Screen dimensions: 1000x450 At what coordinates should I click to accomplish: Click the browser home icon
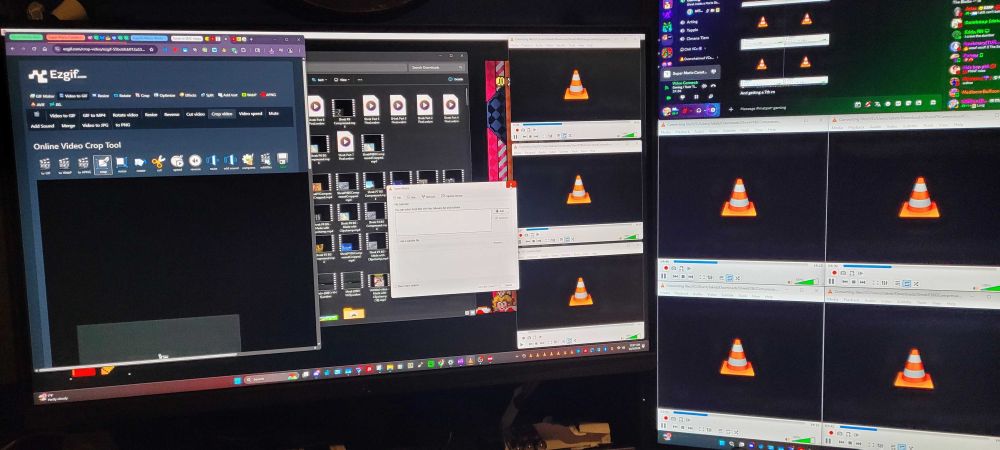[45, 48]
